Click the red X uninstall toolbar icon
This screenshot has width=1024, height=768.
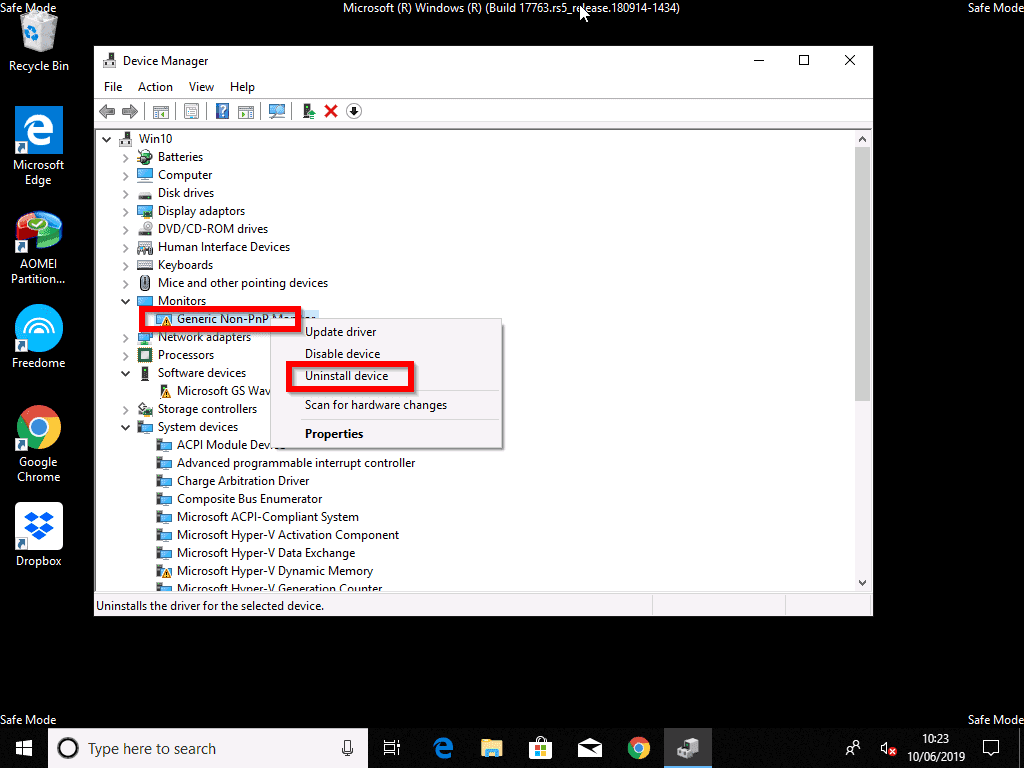click(x=331, y=112)
